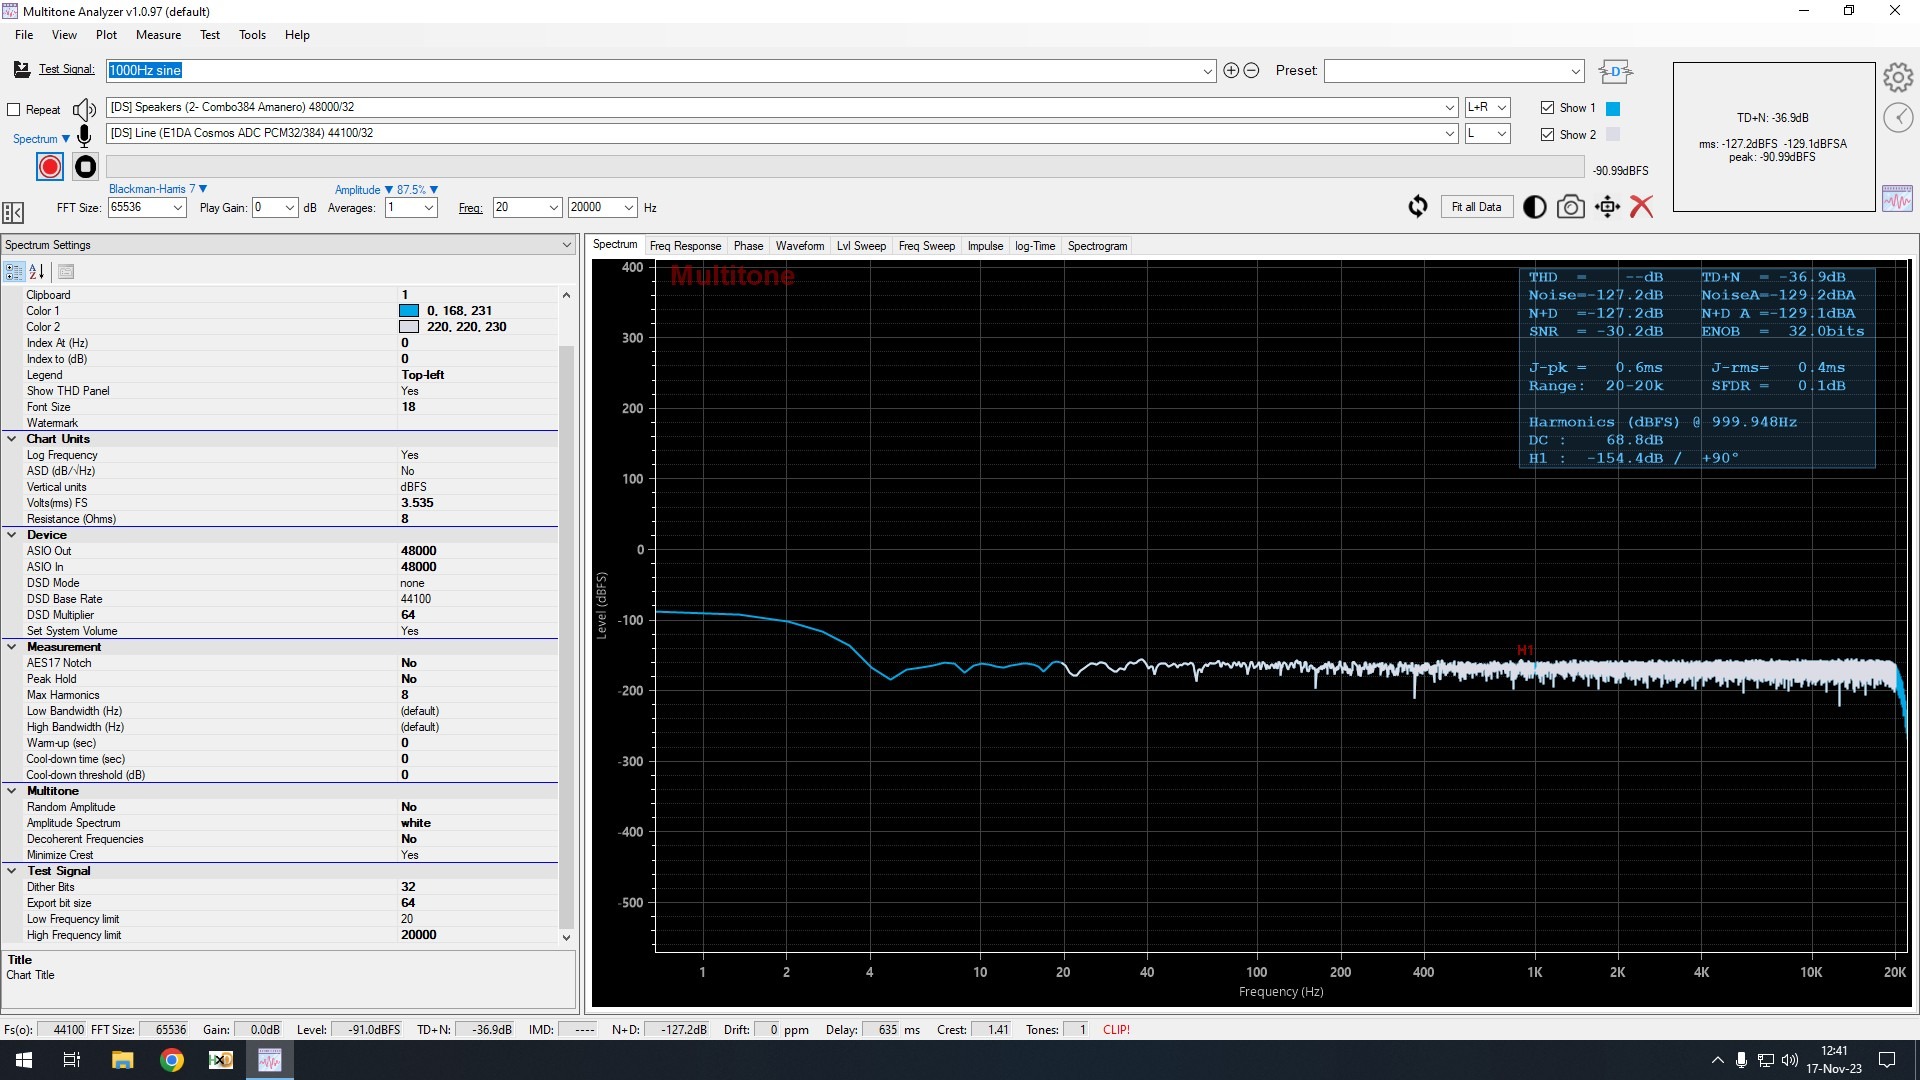The height and width of the screenshot is (1080, 1920).
Task: Click the Freq range link label
Action: click(x=470, y=208)
